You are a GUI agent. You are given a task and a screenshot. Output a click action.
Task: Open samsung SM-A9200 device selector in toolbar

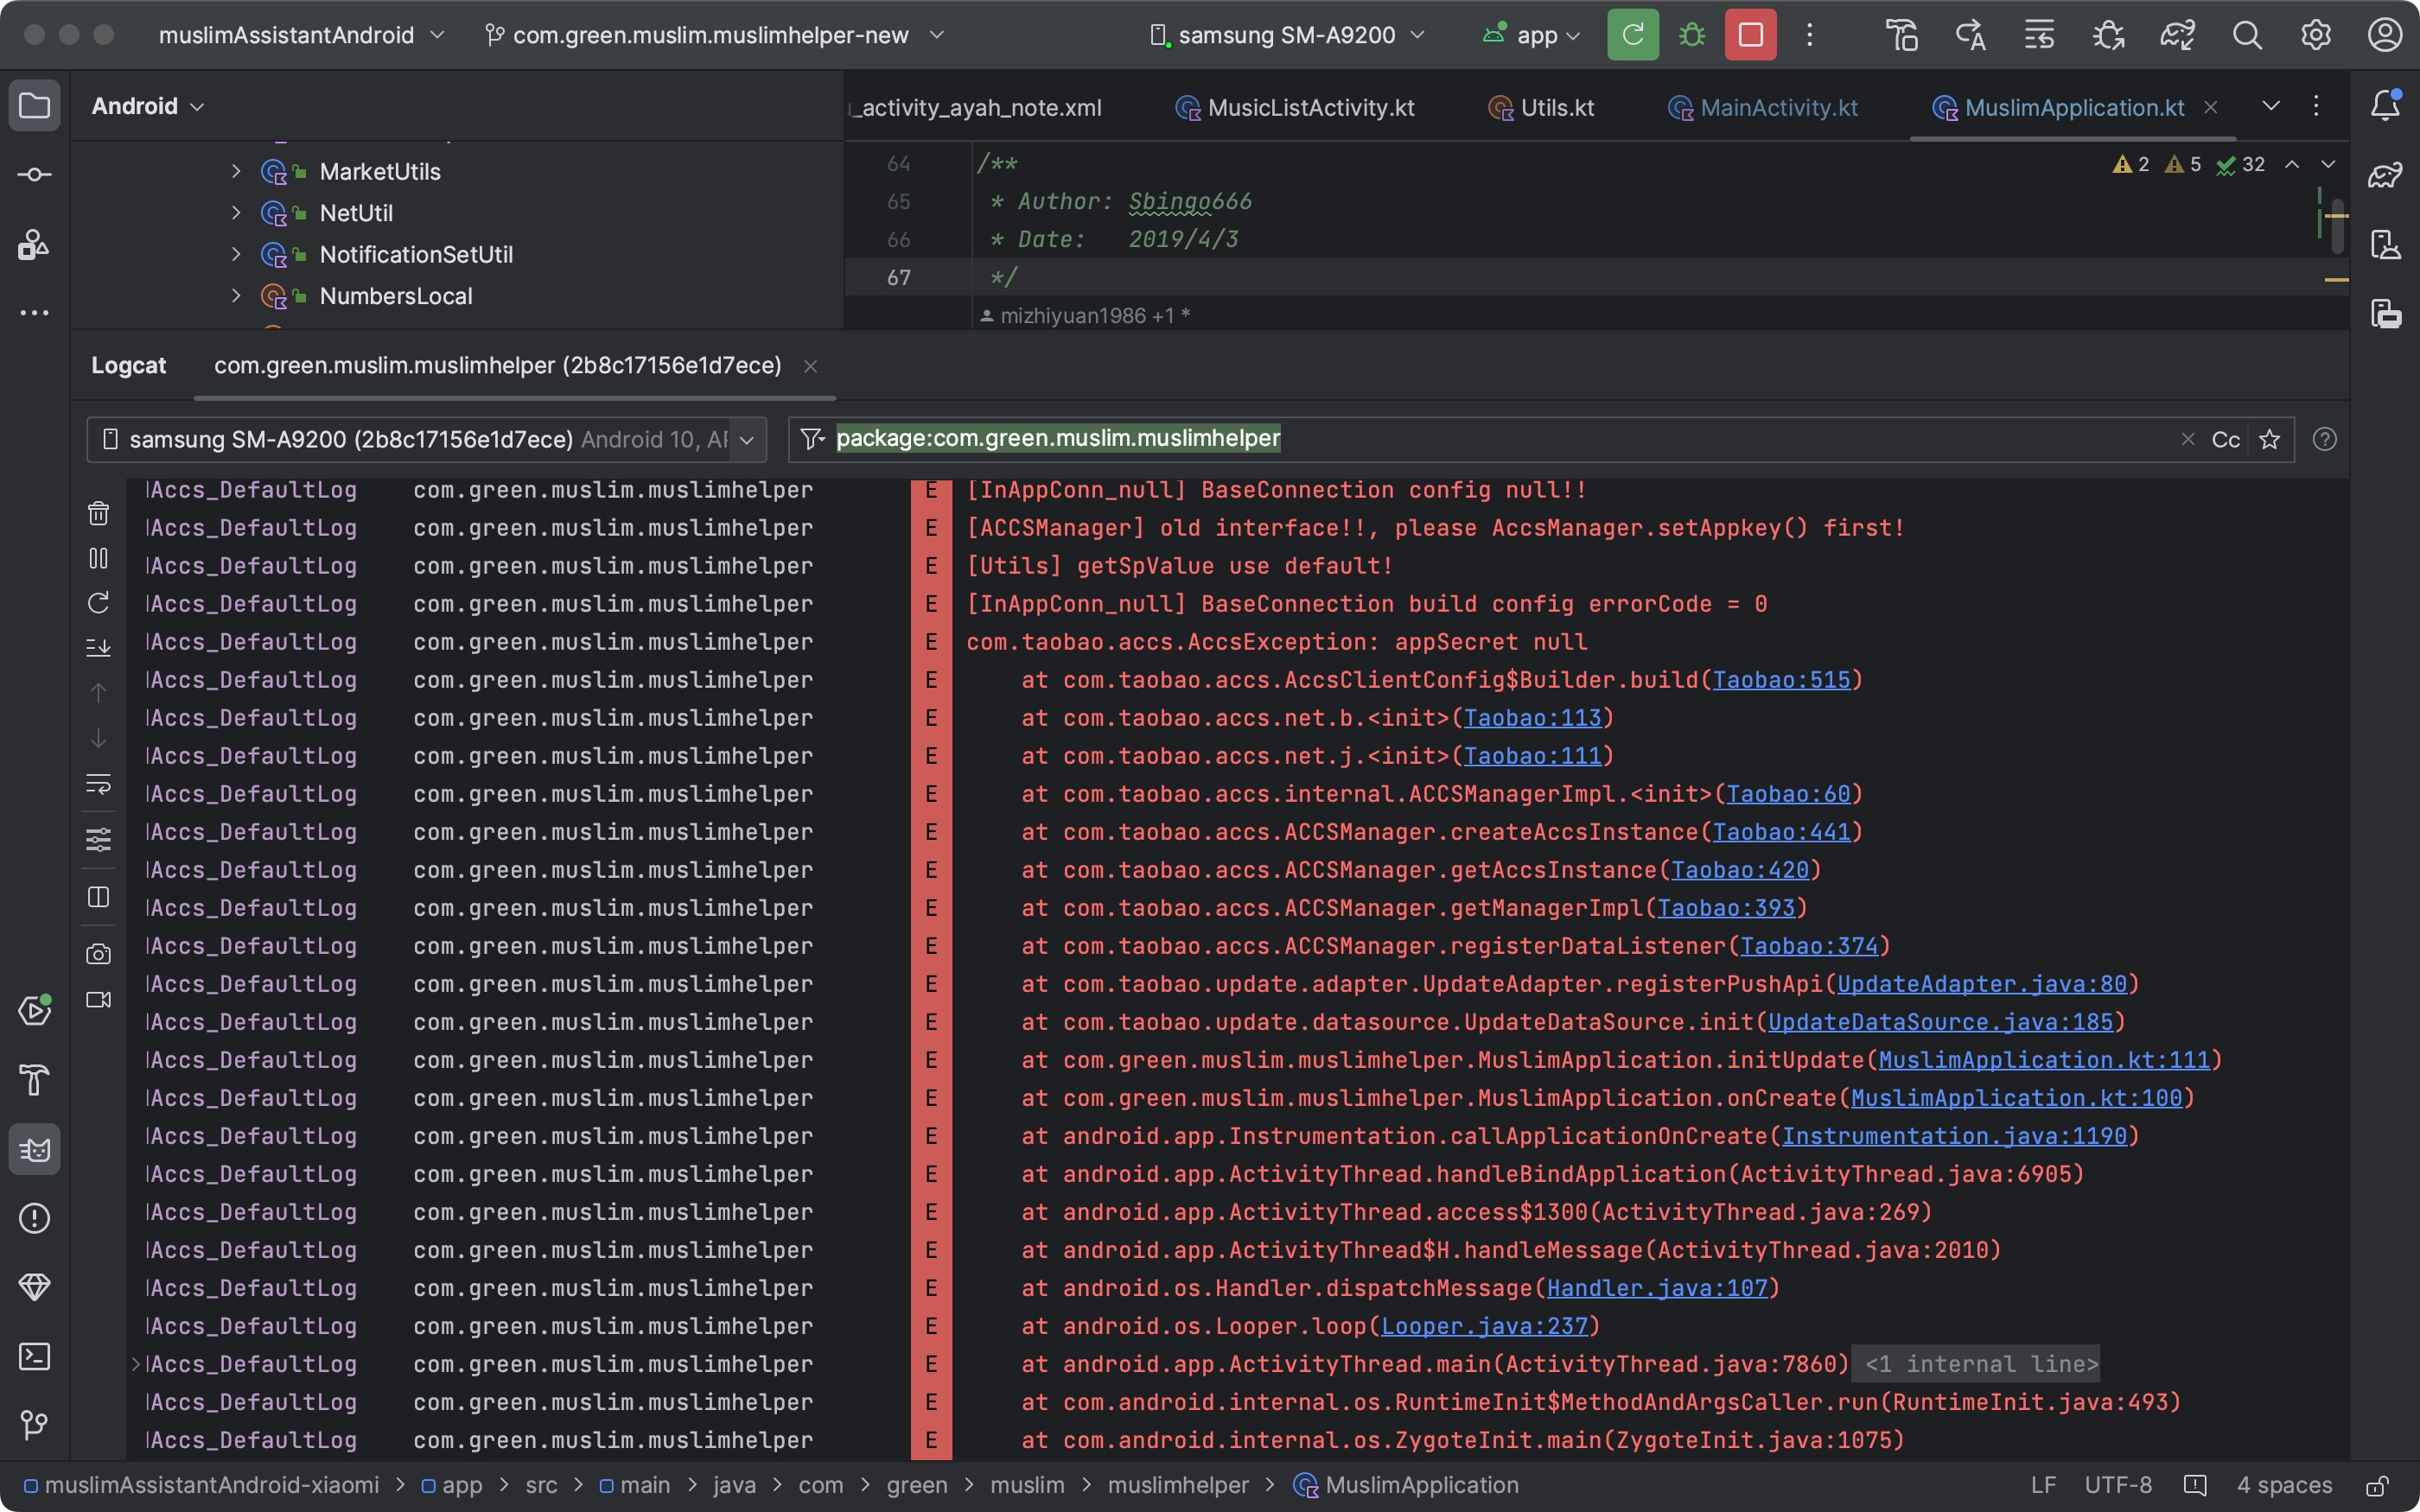(x=1288, y=35)
